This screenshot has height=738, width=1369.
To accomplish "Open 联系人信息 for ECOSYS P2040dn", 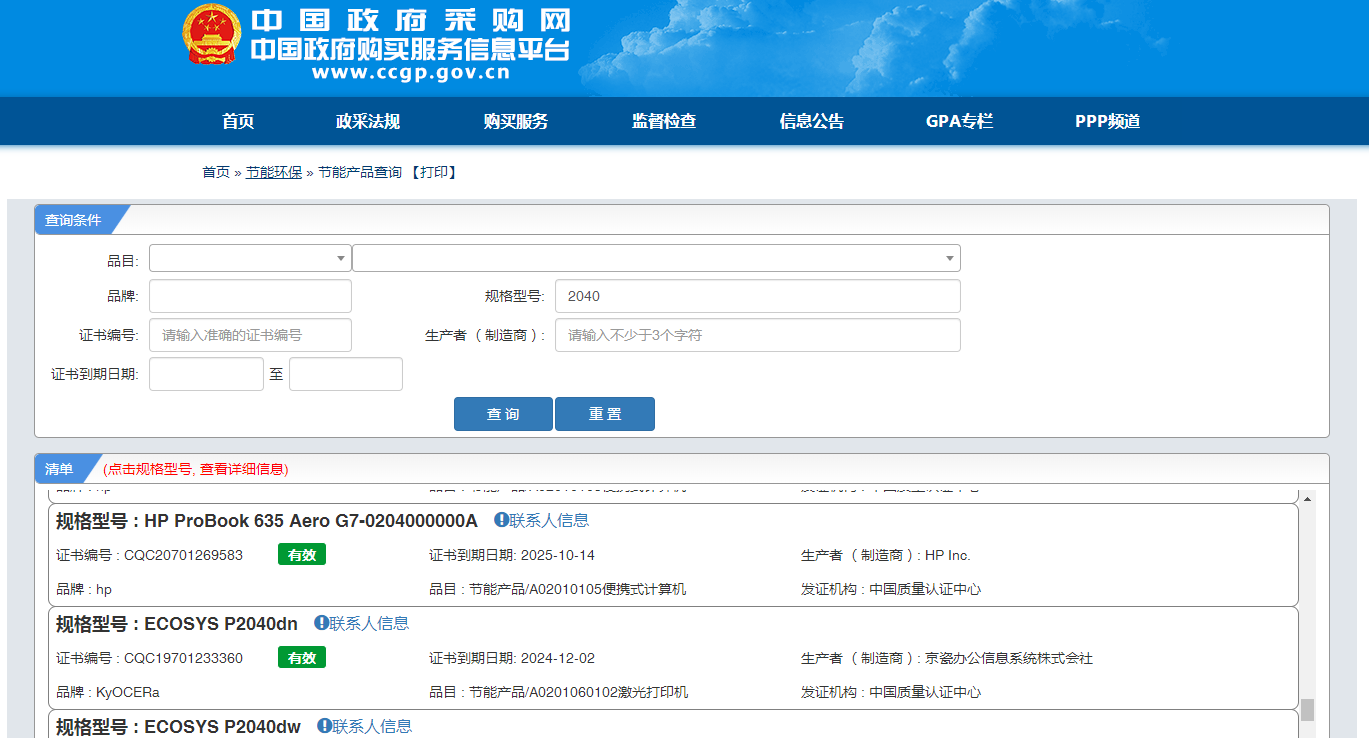I will (x=369, y=623).
